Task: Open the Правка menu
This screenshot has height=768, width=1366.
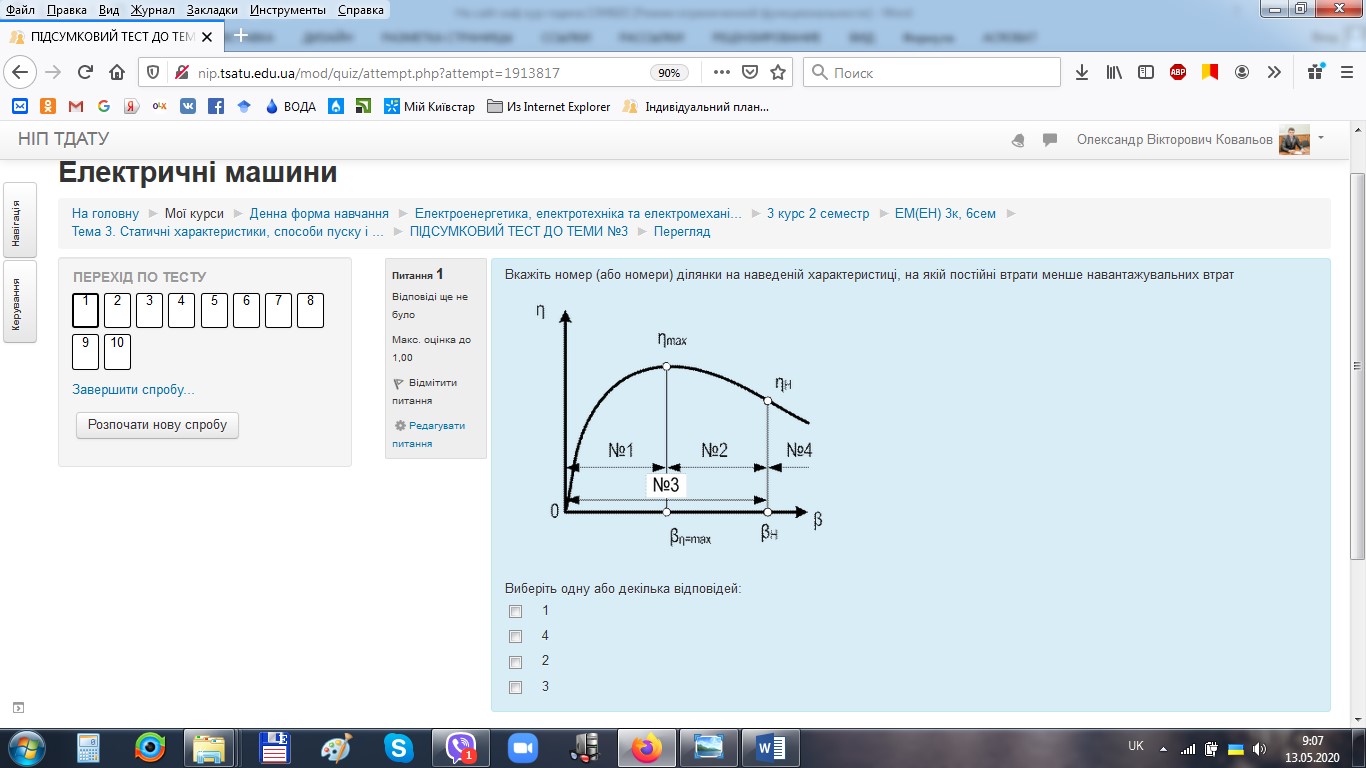Action: click(x=67, y=10)
